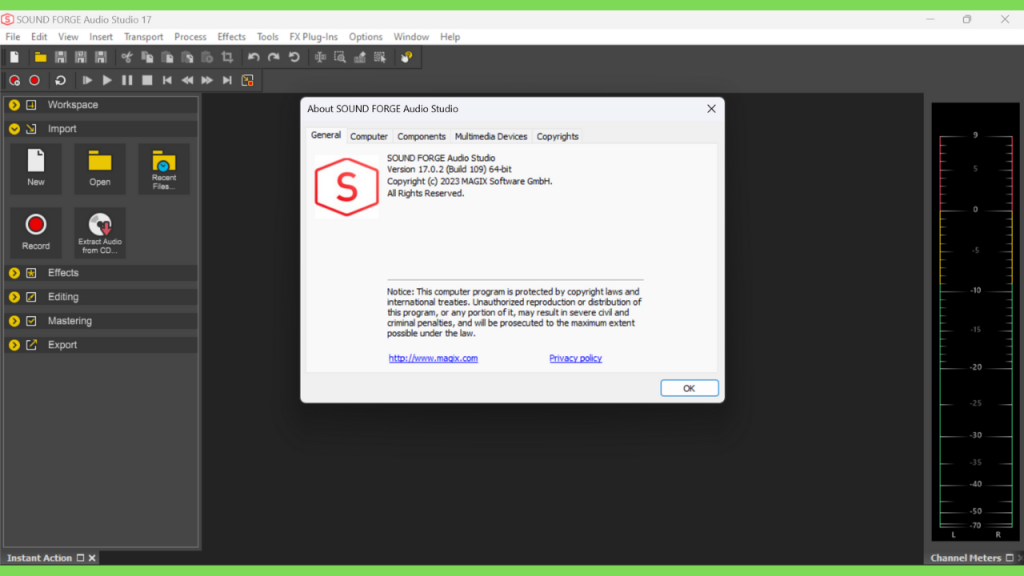Click the Copy icon in the toolbar
Screen dimensions: 1024x576
click(x=147, y=57)
